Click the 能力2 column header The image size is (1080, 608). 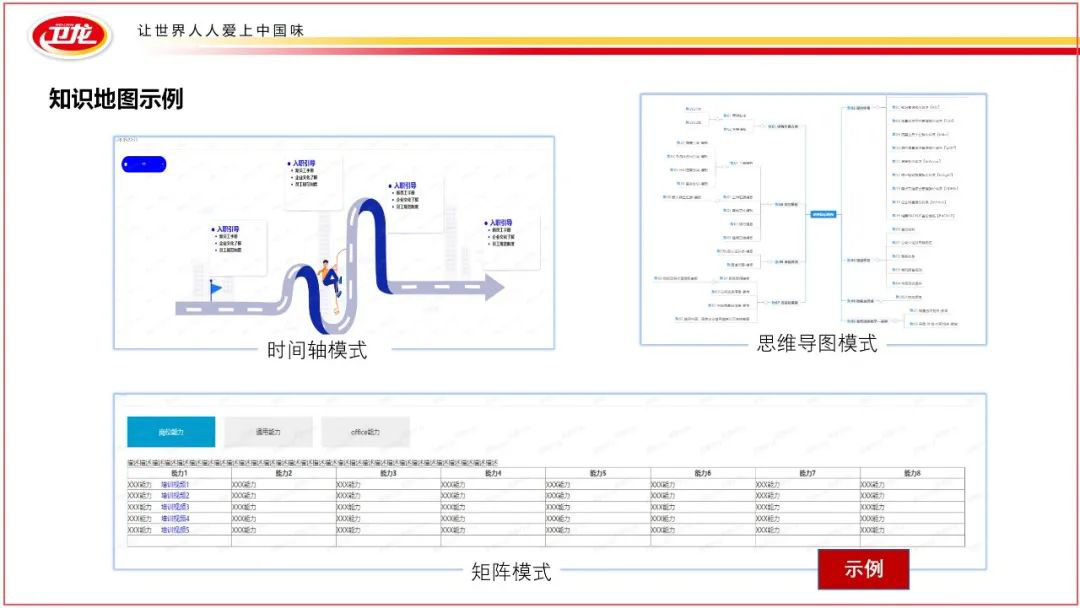click(x=284, y=473)
